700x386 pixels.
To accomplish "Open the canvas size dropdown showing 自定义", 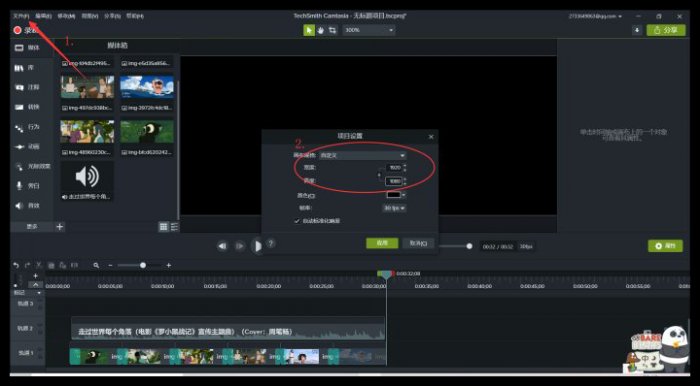I will (x=362, y=155).
